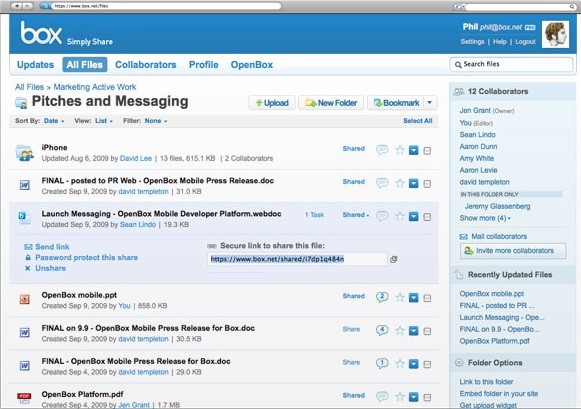This screenshot has width=581, height=409.
Task: Open the Updates tab
Action: 36,65
